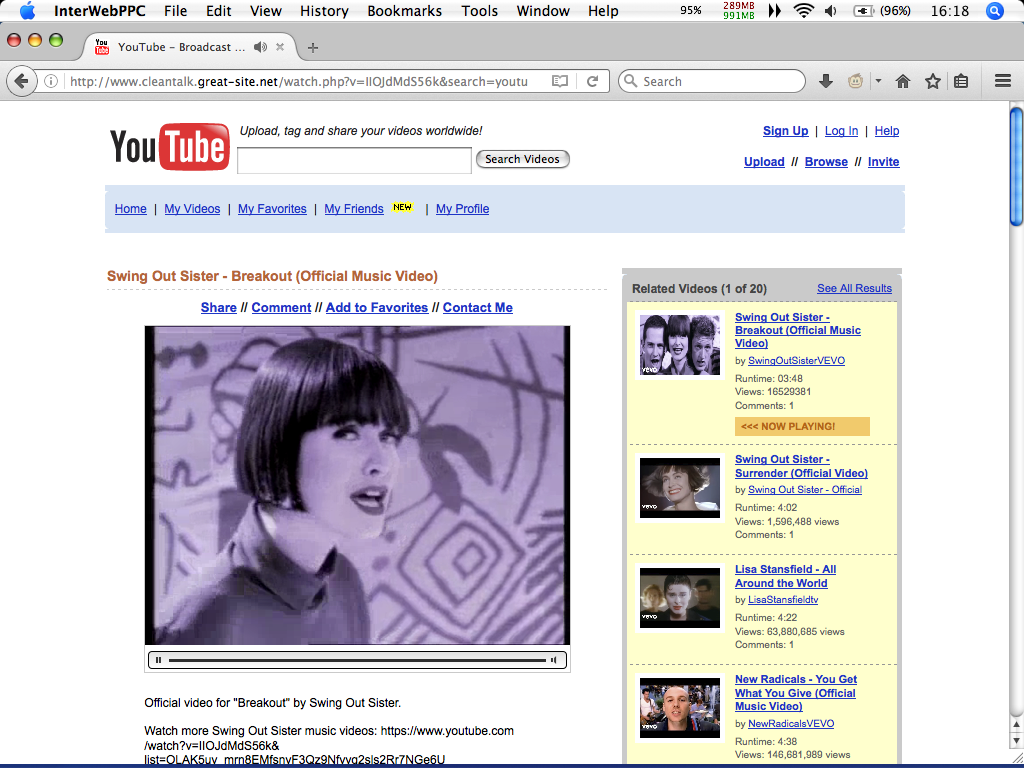Click the Invite link
Viewport: 1024px width, 768px height.
[x=884, y=161]
